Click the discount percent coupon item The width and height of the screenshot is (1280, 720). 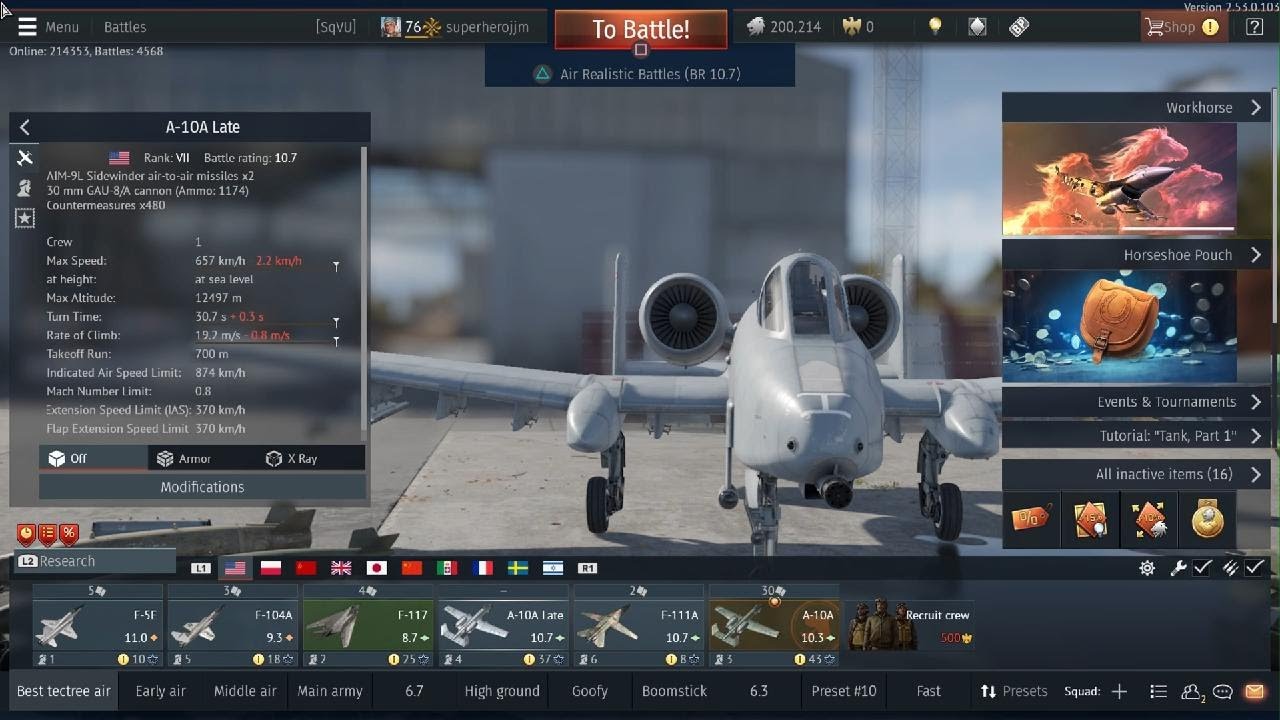(x=1030, y=519)
